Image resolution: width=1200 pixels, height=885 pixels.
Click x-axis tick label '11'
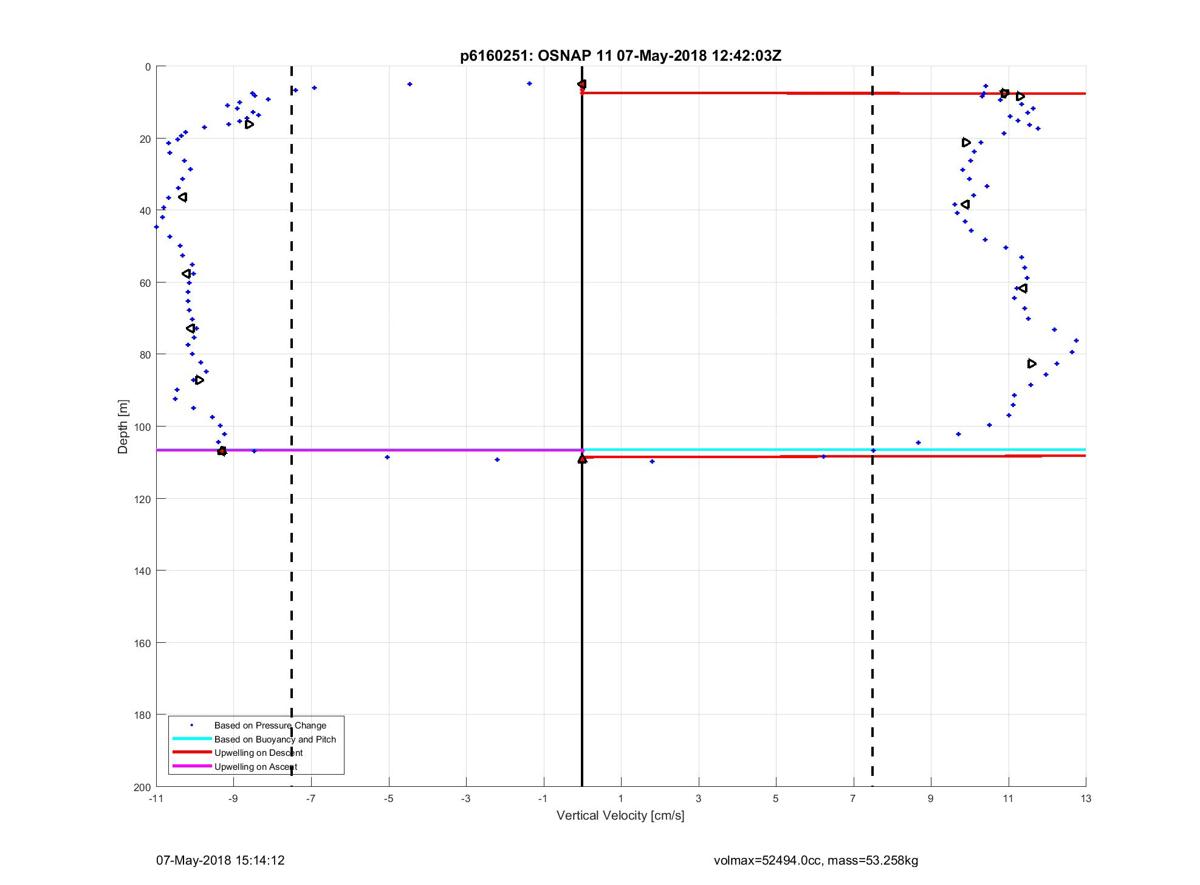click(1008, 799)
